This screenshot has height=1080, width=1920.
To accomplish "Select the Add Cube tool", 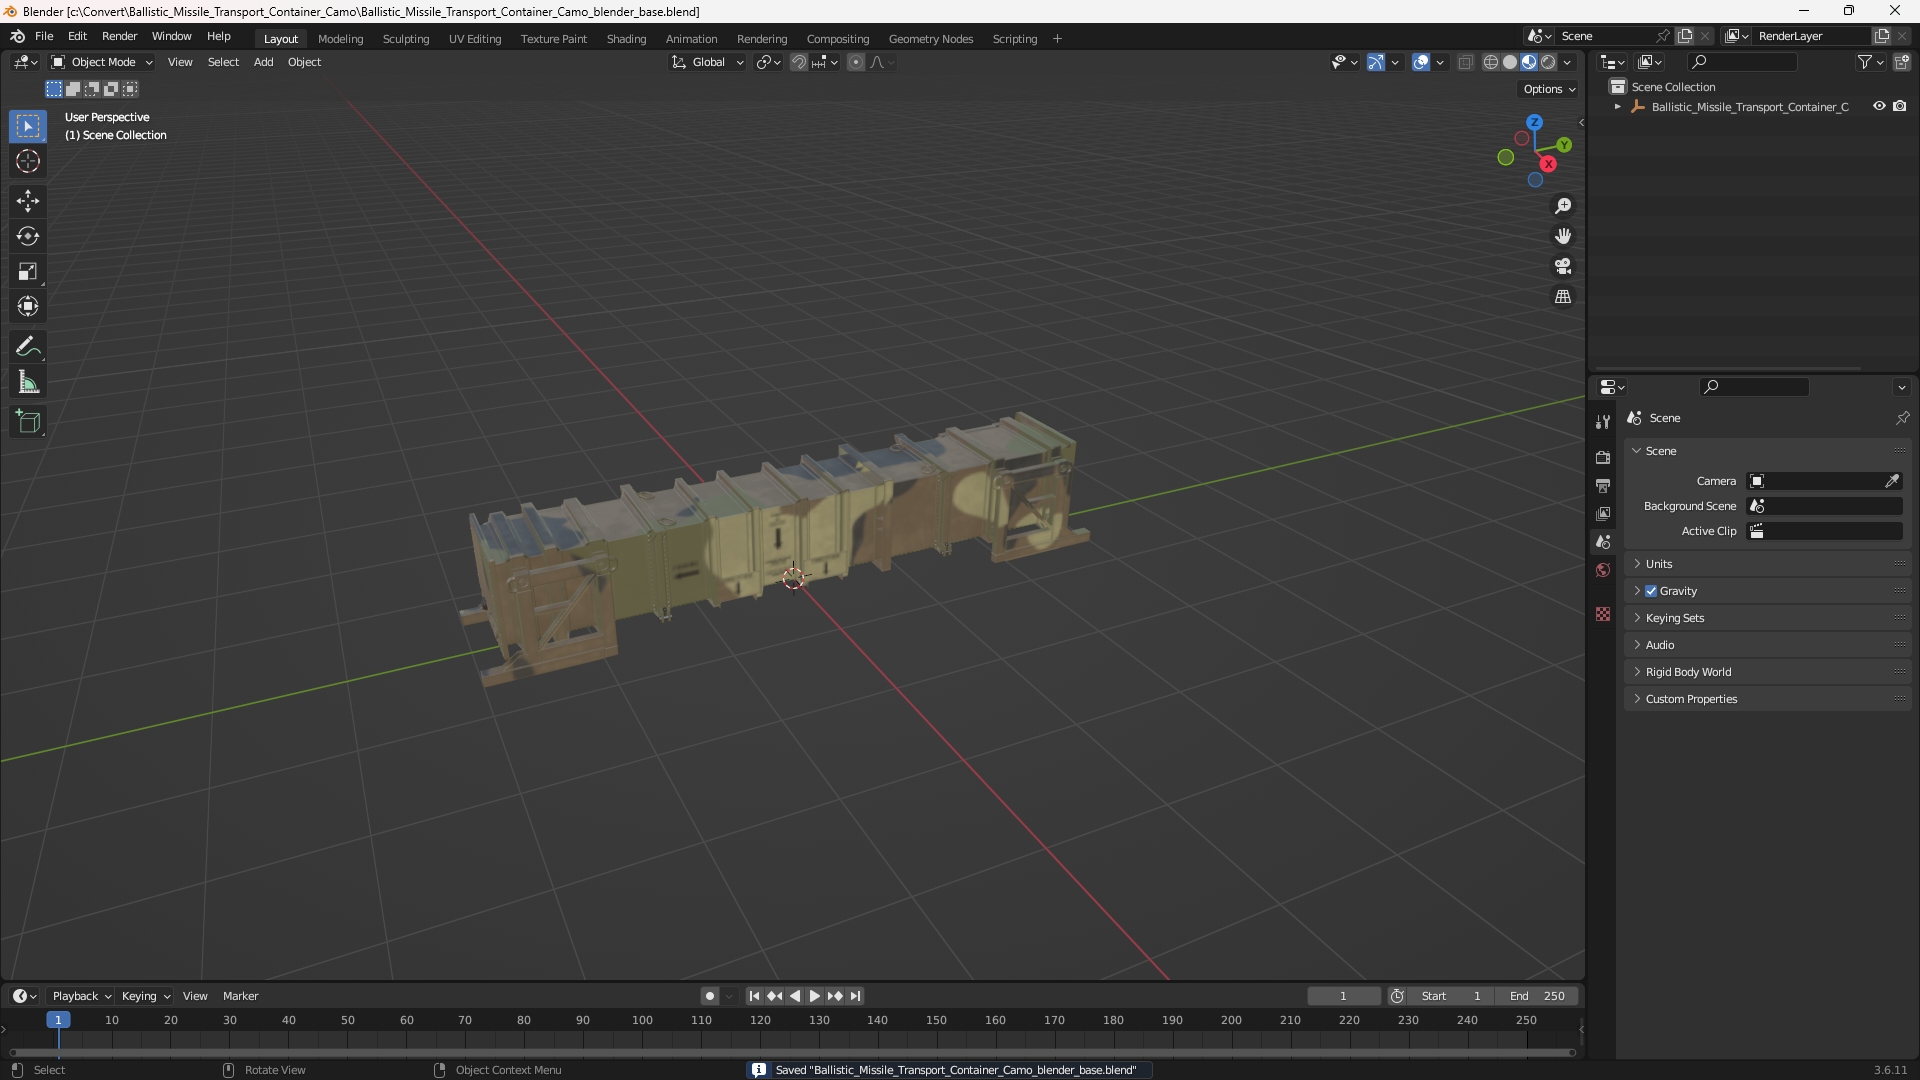I will pos(28,422).
